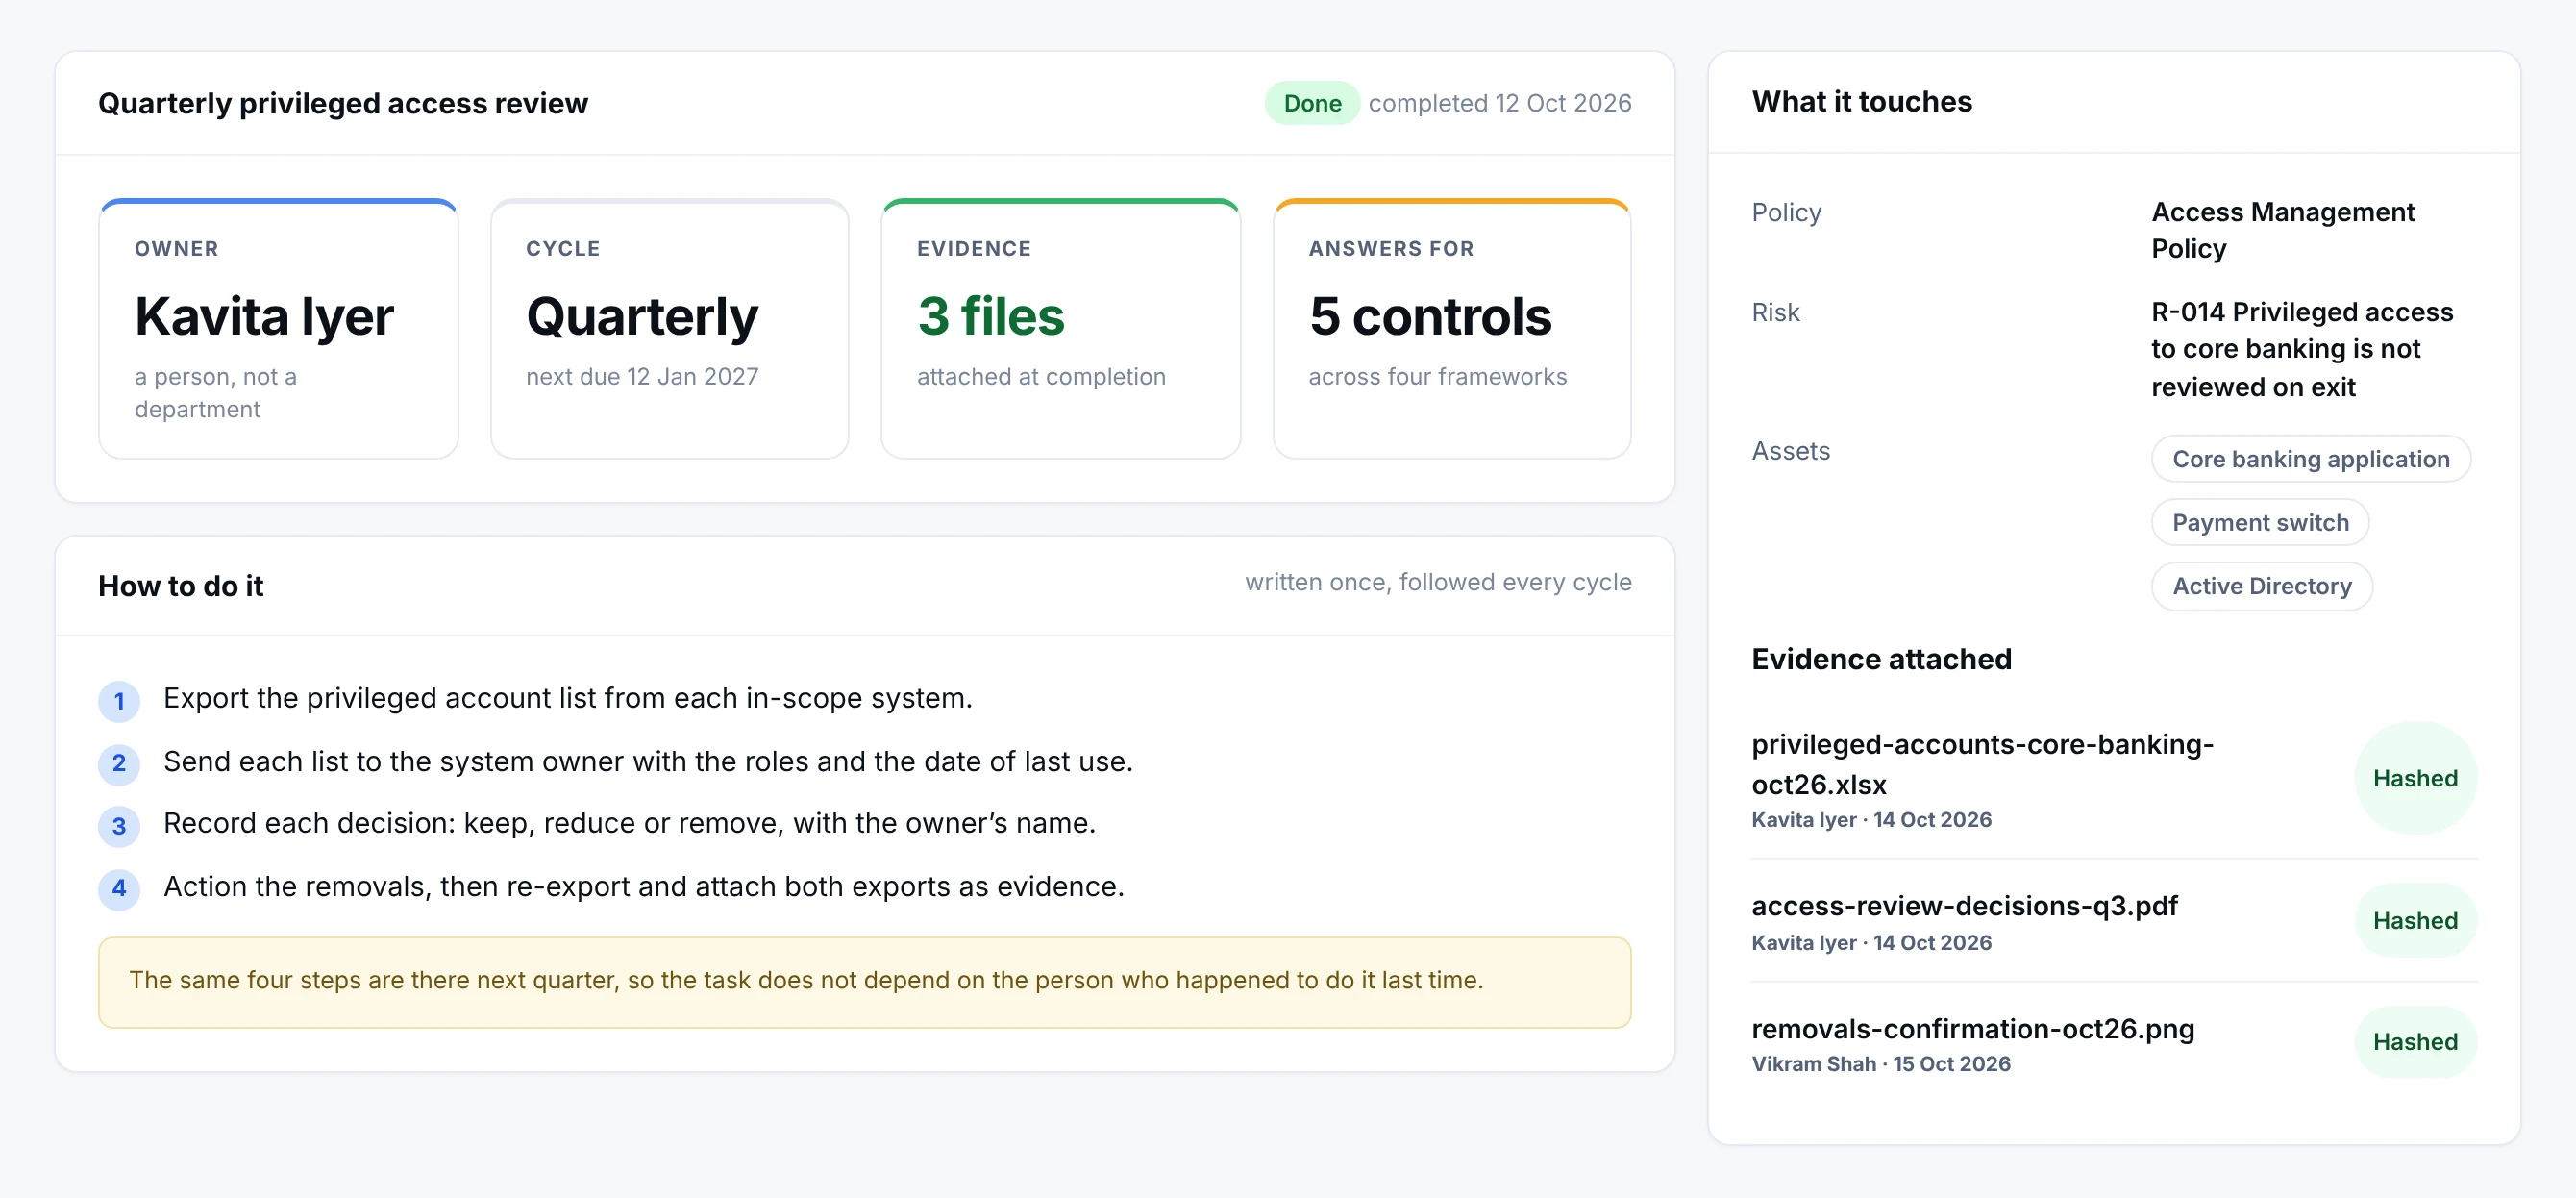Click the Assets field label

pos(1790,451)
